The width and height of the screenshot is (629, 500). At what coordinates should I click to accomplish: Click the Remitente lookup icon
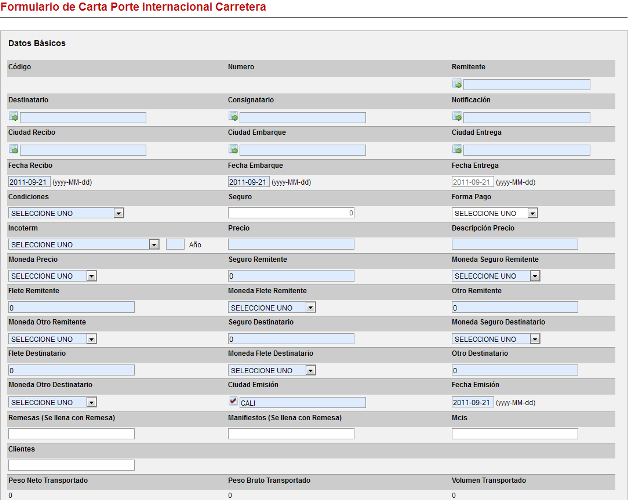[457, 85]
